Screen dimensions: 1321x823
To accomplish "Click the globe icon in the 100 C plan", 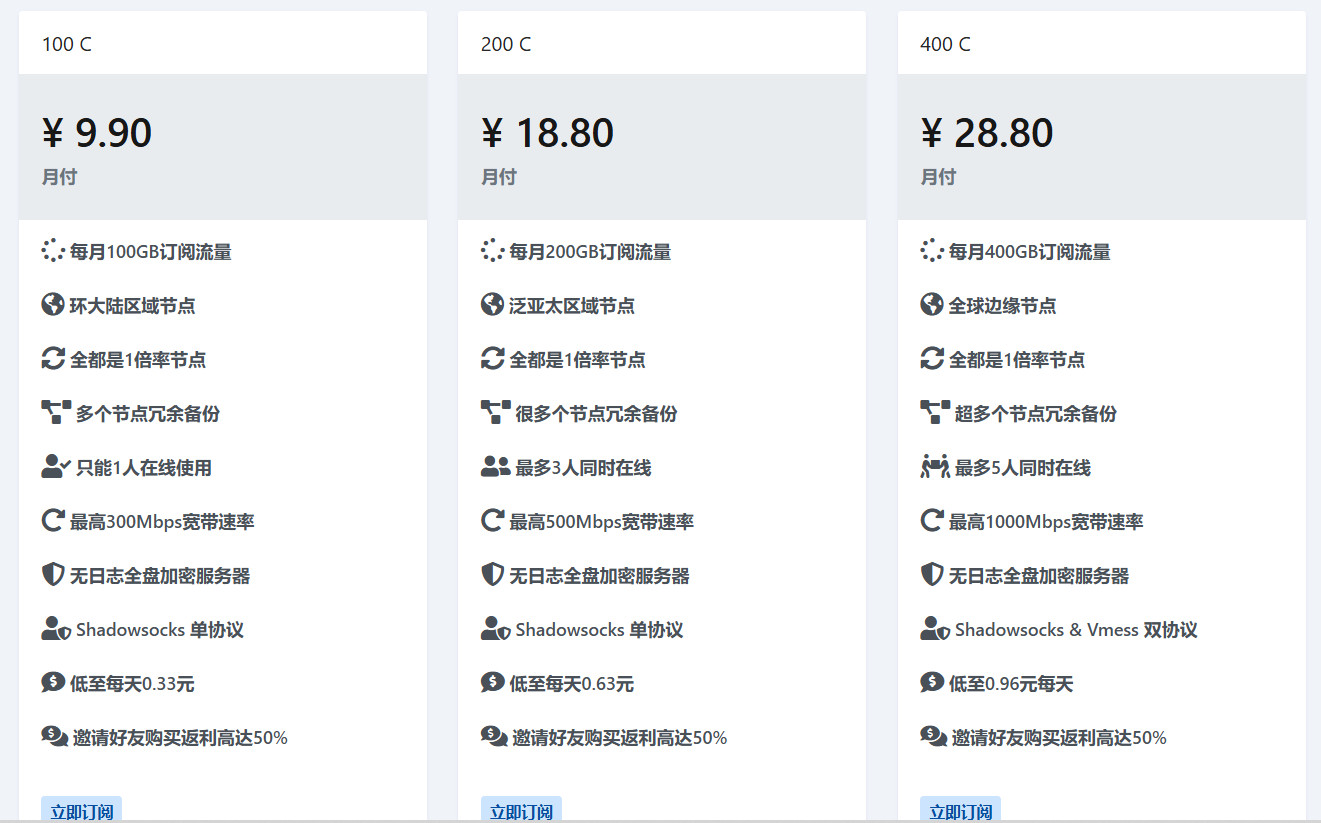I will click(53, 305).
